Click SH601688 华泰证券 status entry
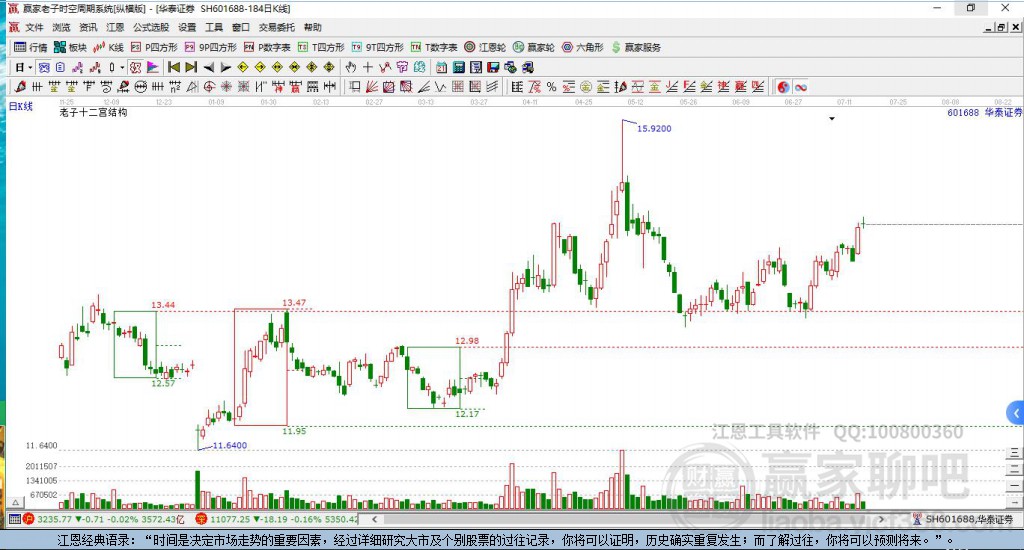1024x550 pixels. 962,519
